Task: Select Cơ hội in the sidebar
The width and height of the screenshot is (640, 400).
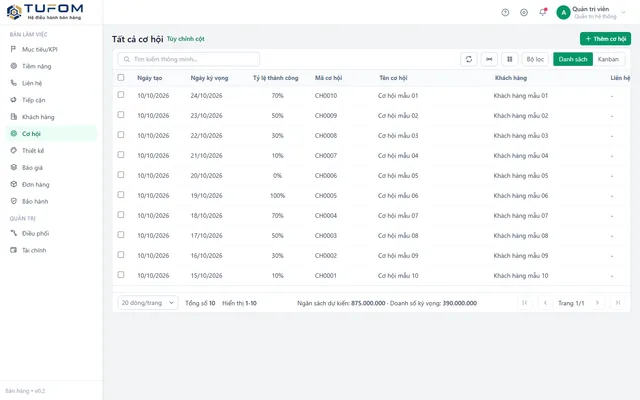Action: coord(51,134)
